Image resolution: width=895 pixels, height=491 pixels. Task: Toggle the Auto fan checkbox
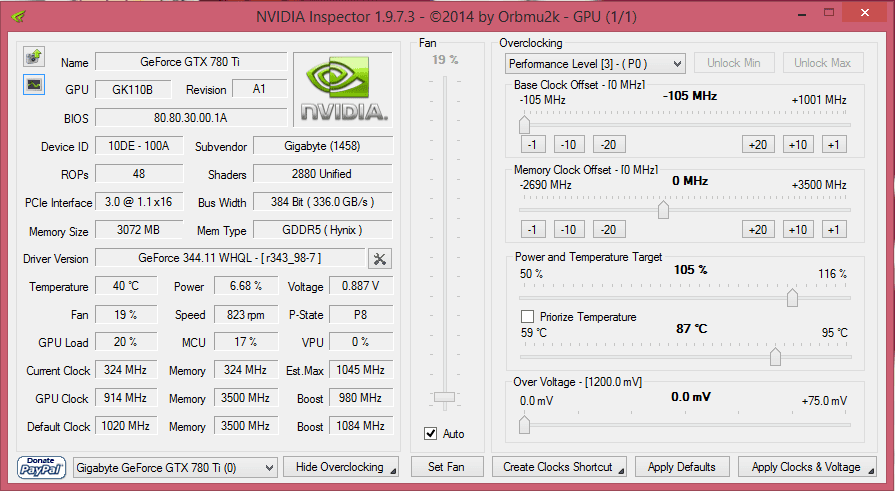point(431,434)
